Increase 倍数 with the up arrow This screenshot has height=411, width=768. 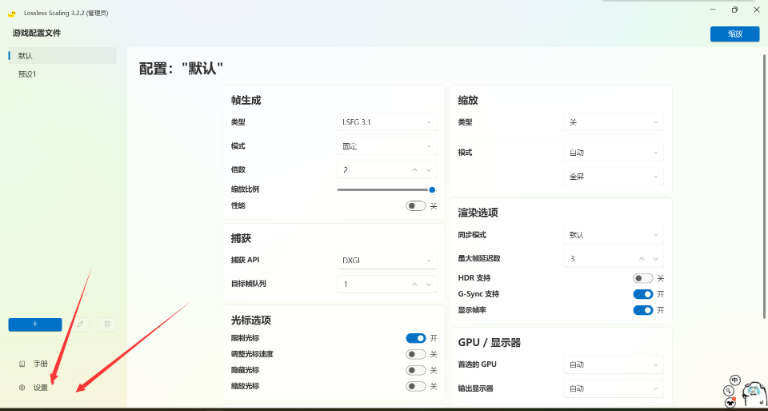pyautogui.click(x=416, y=170)
